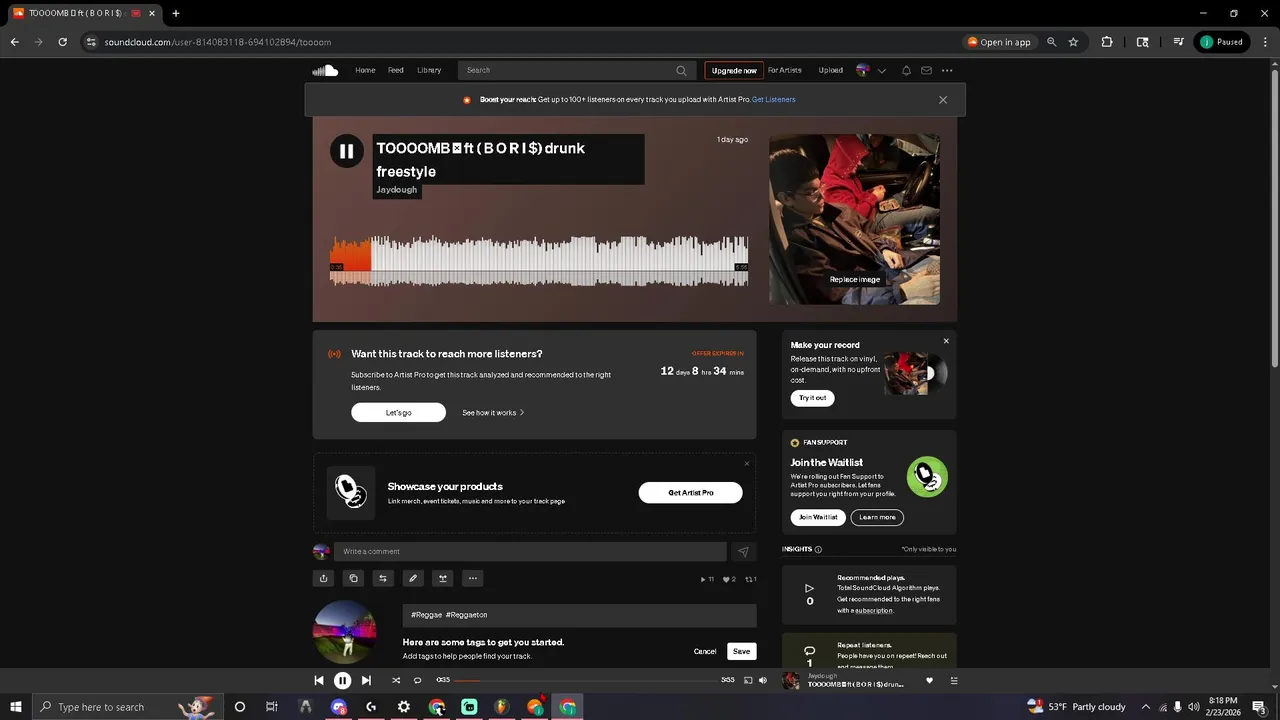Open the FL Studio fruit icon on taskbar

[502, 707]
